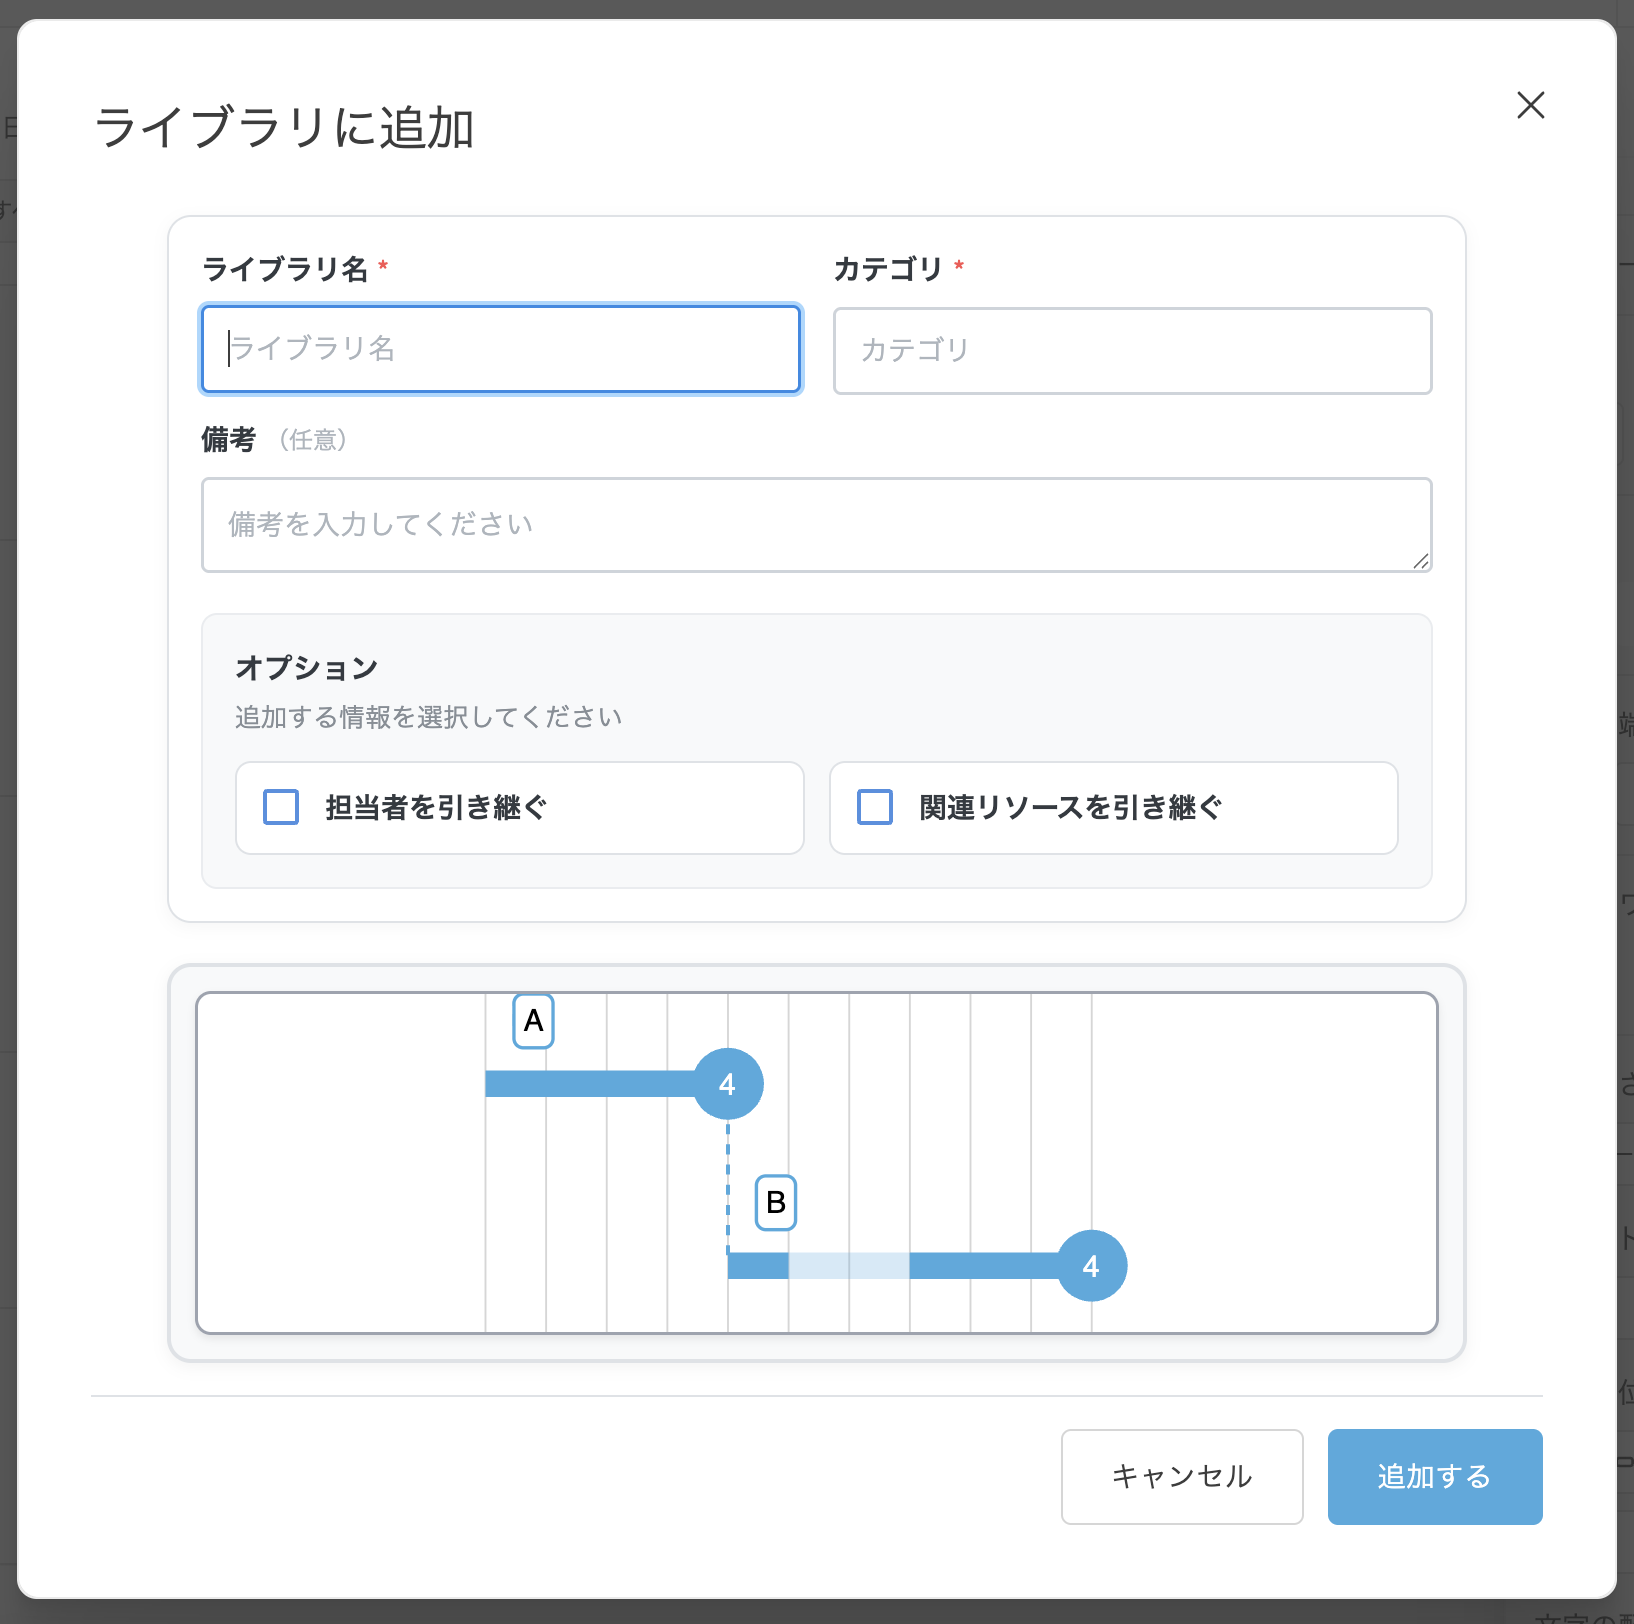
Task: Click the light blue segment of bar B
Action: tap(848, 1266)
